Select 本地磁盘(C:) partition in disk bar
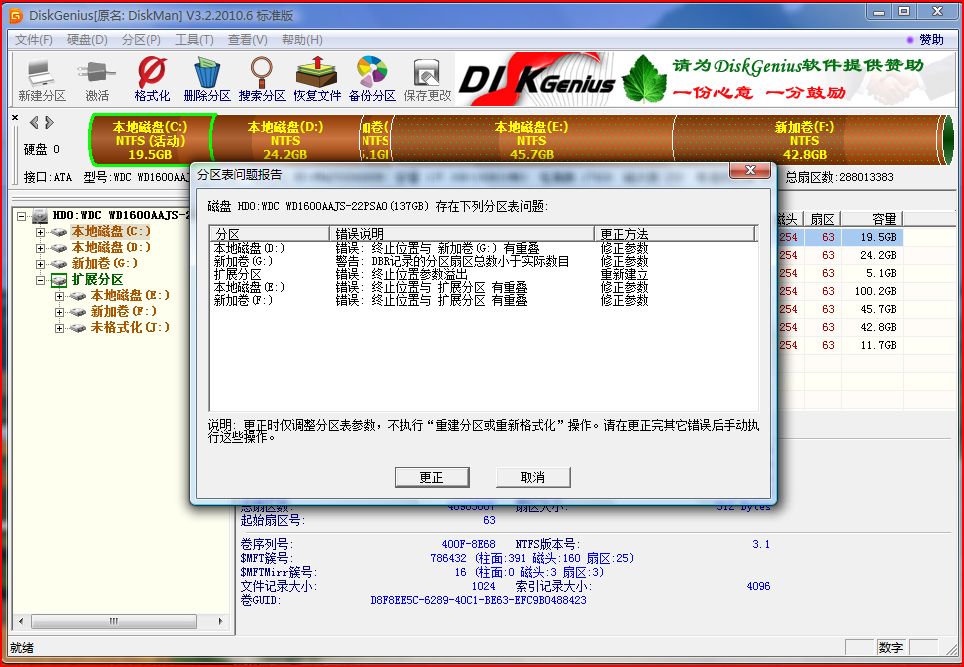Screen dimensions: 964x667 151,140
